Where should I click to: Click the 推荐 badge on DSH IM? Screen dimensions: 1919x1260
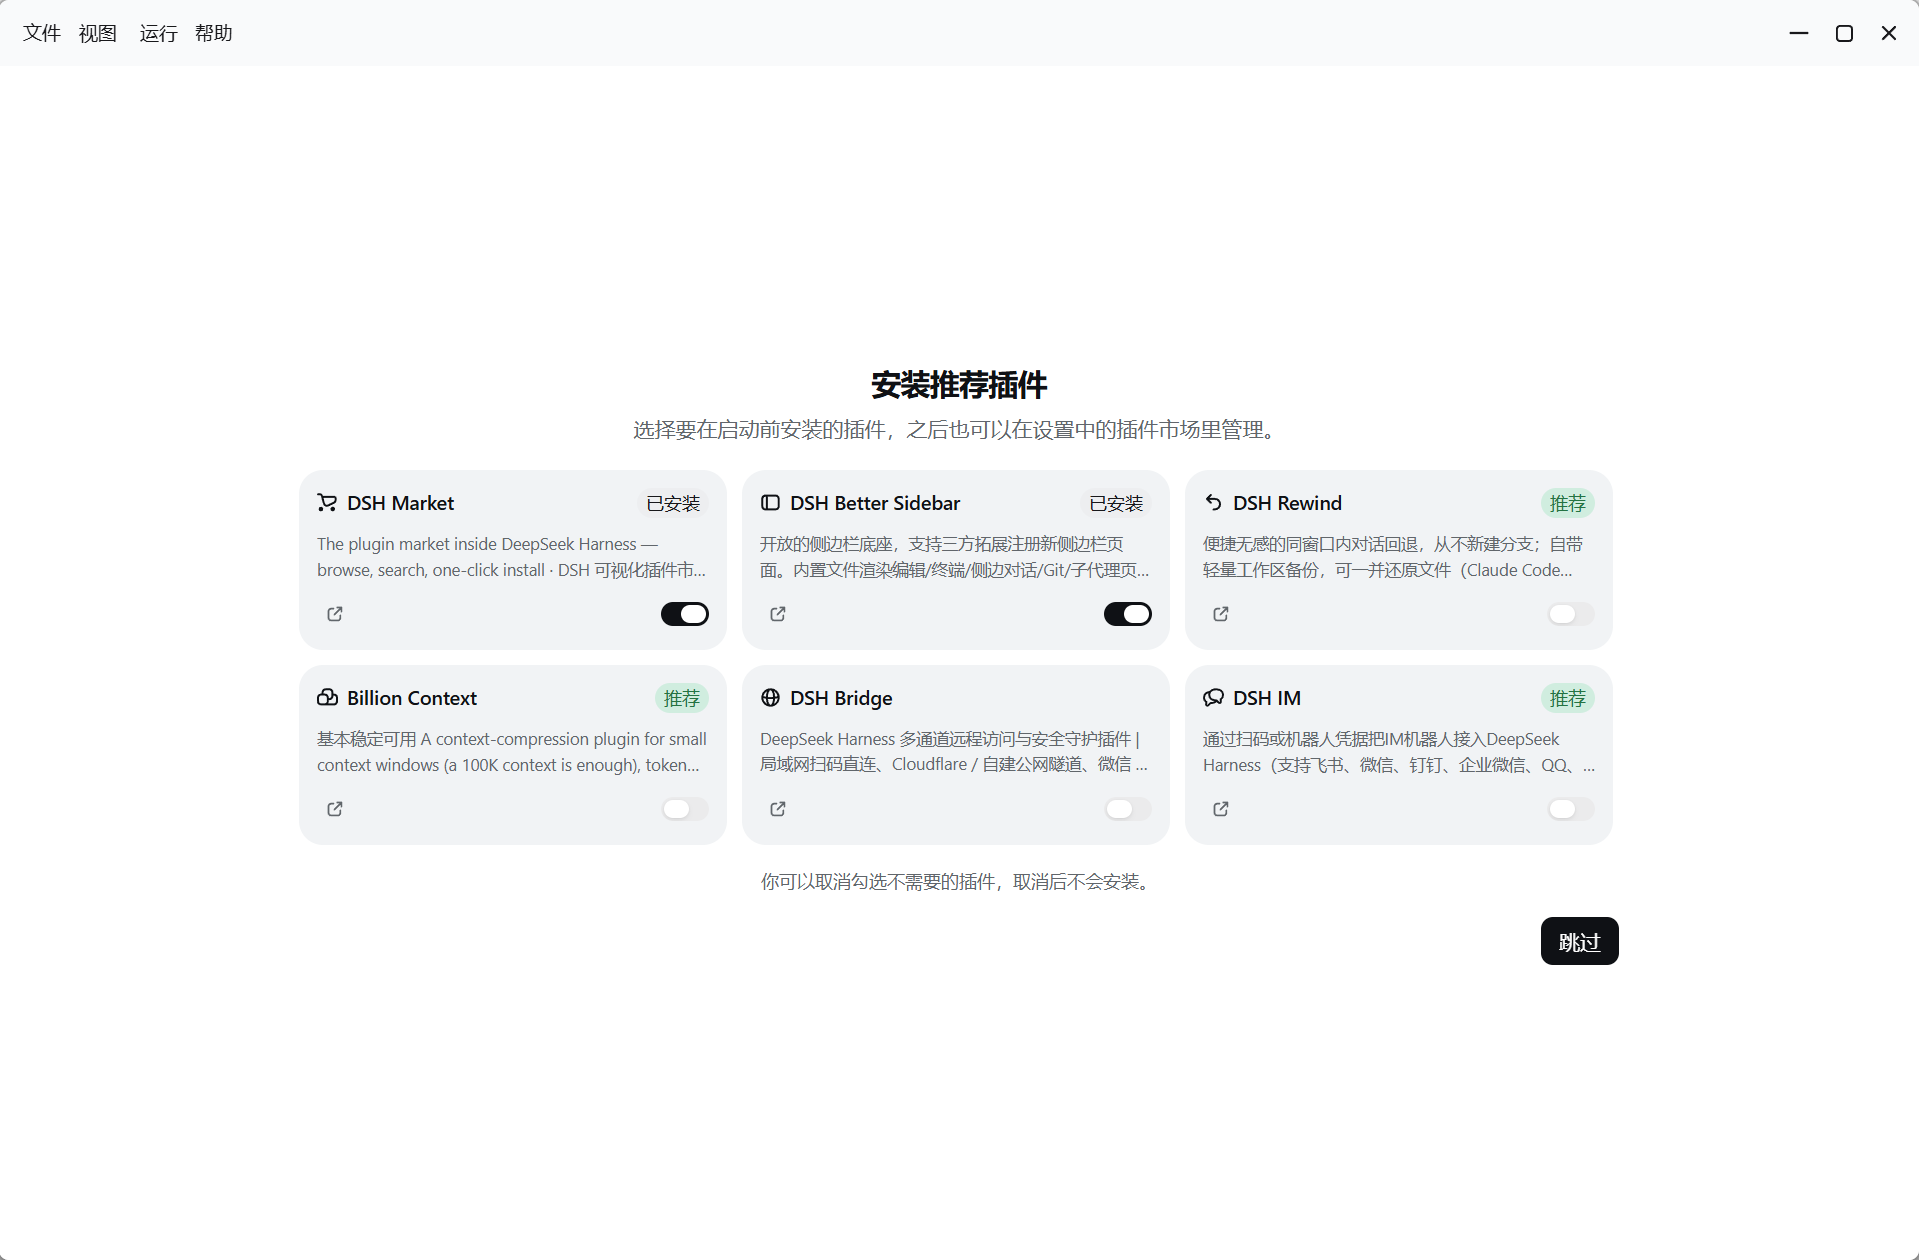coord(1568,698)
